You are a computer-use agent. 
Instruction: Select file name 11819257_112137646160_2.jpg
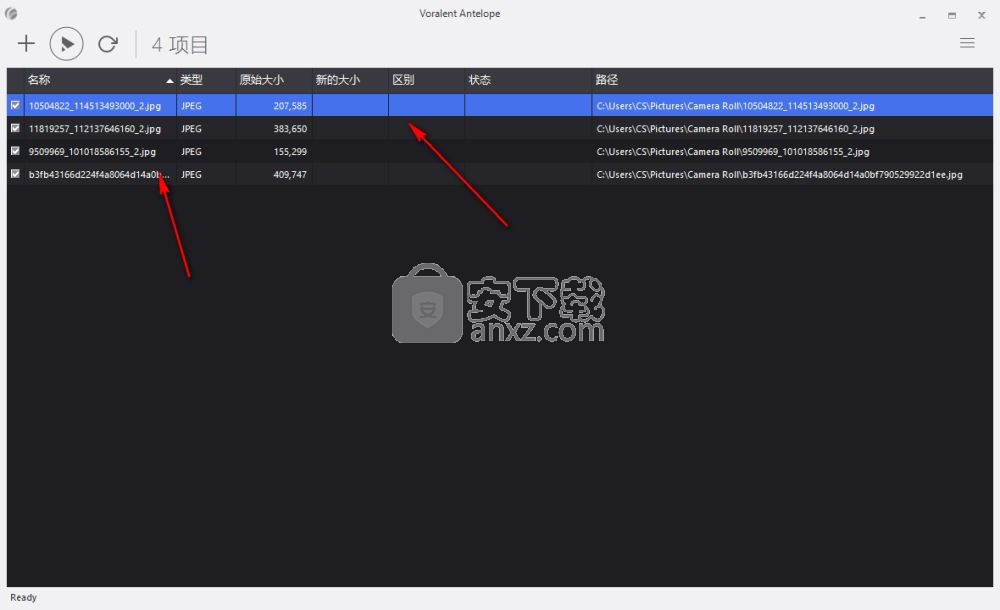pyautogui.click(x=94, y=129)
